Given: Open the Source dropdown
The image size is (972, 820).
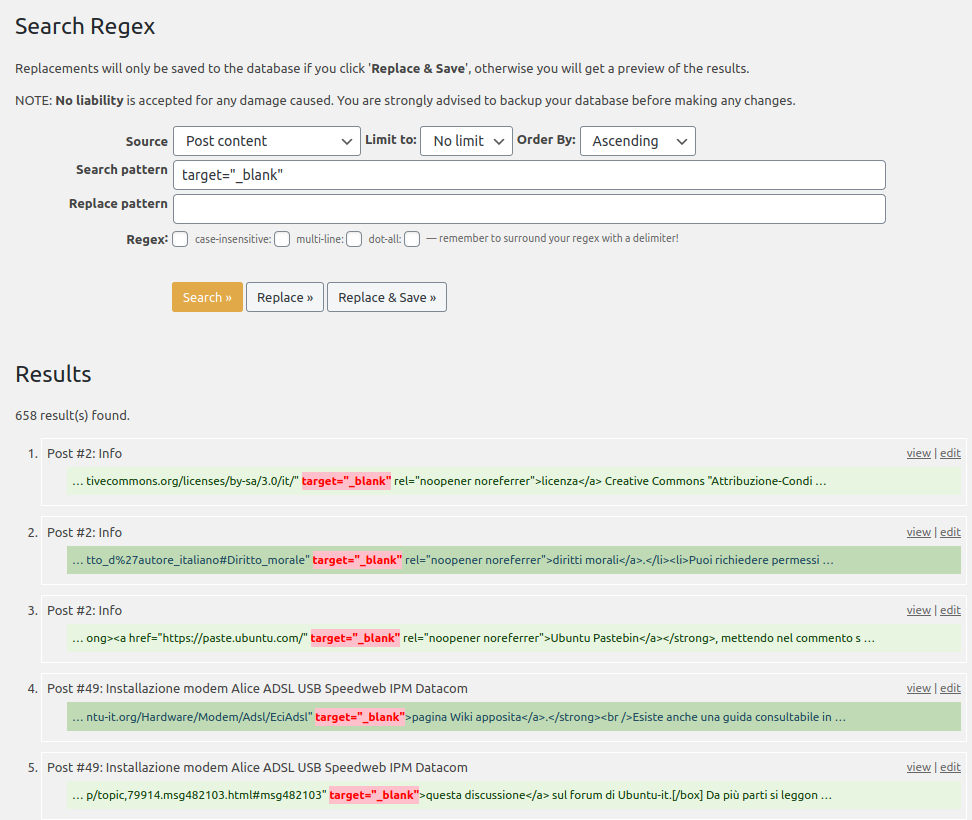Looking at the screenshot, I should (267, 141).
